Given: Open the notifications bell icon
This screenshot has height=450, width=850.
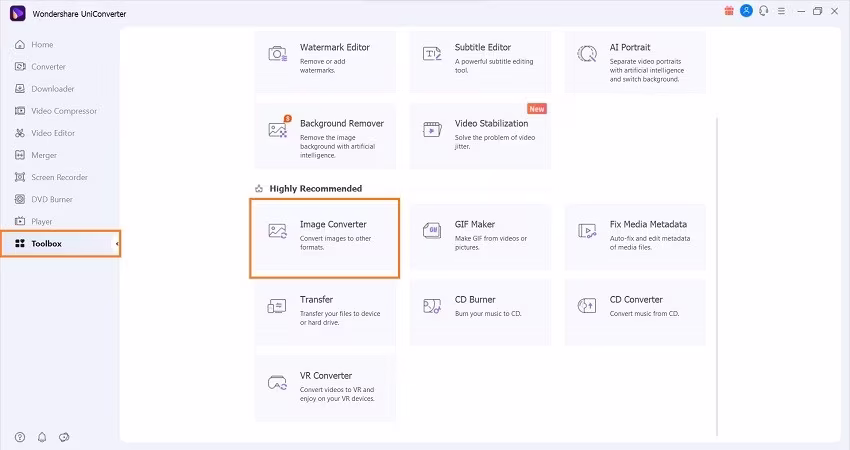Looking at the screenshot, I should click(x=42, y=437).
